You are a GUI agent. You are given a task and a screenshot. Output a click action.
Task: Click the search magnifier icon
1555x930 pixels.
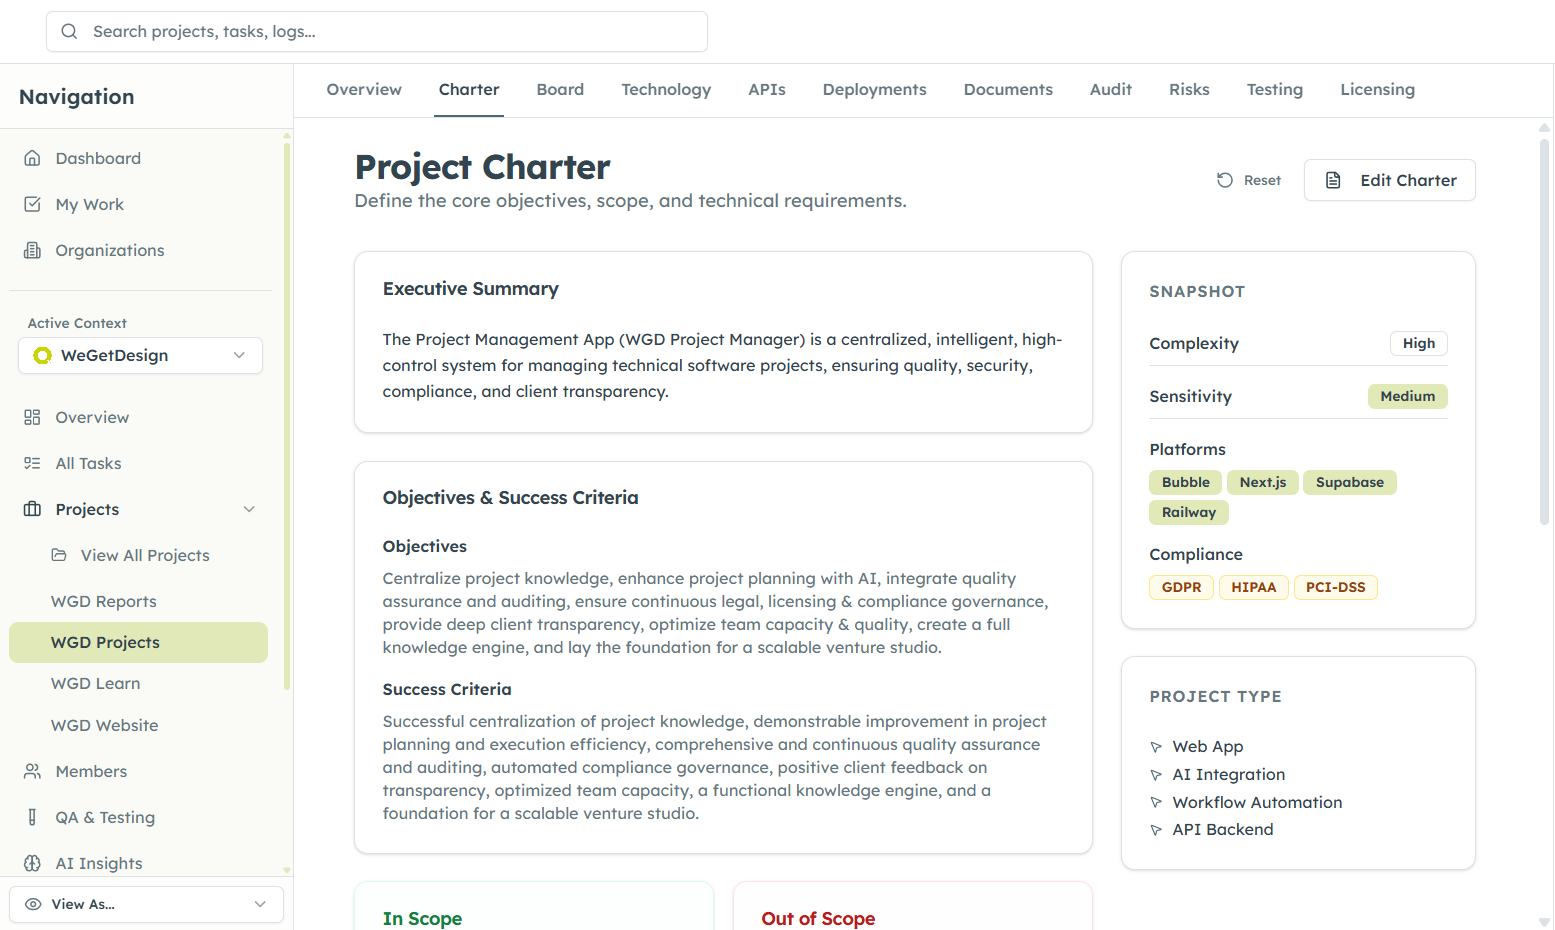point(68,31)
